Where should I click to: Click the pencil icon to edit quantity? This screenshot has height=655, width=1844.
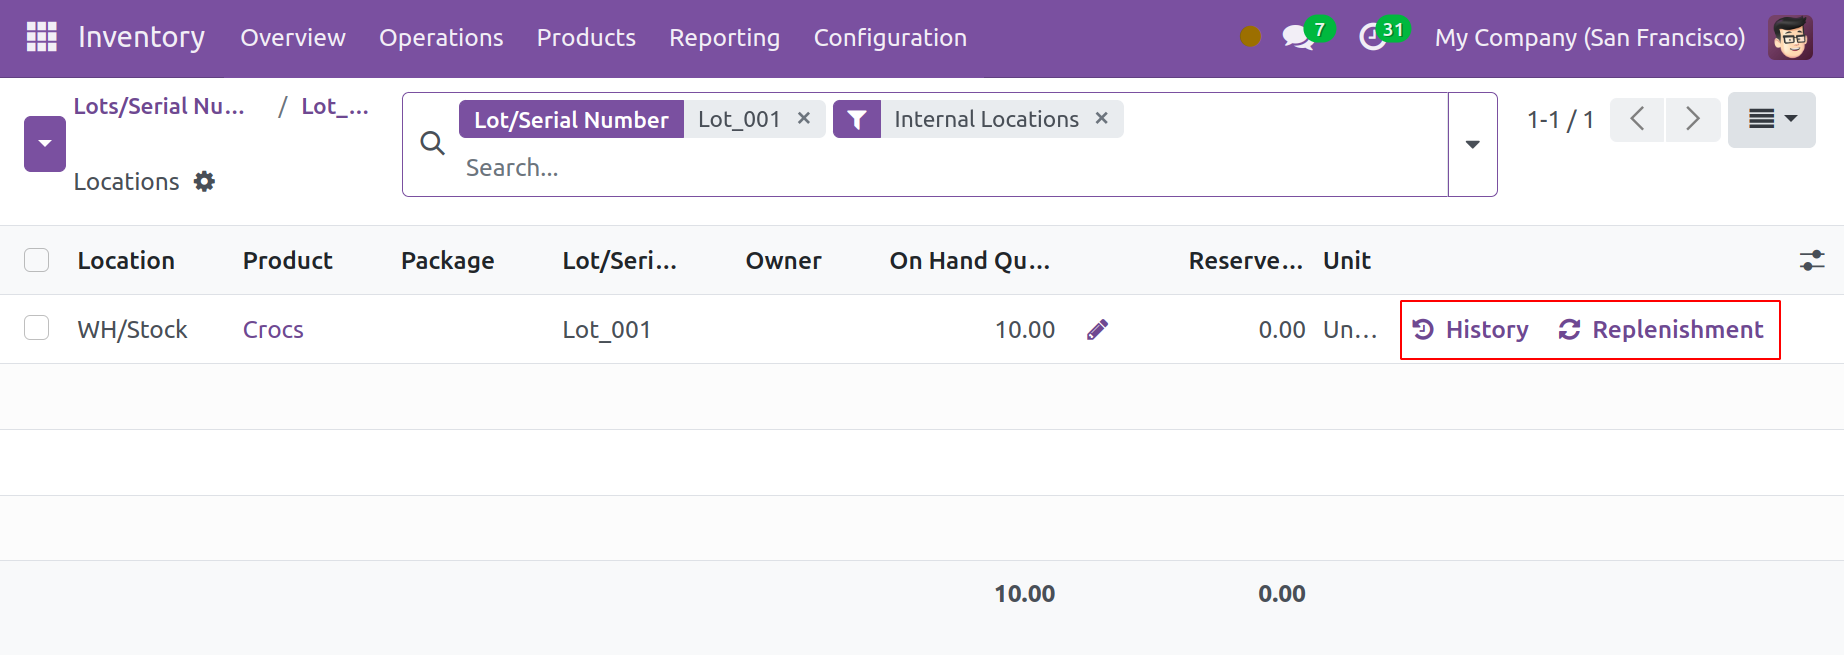pos(1097,330)
